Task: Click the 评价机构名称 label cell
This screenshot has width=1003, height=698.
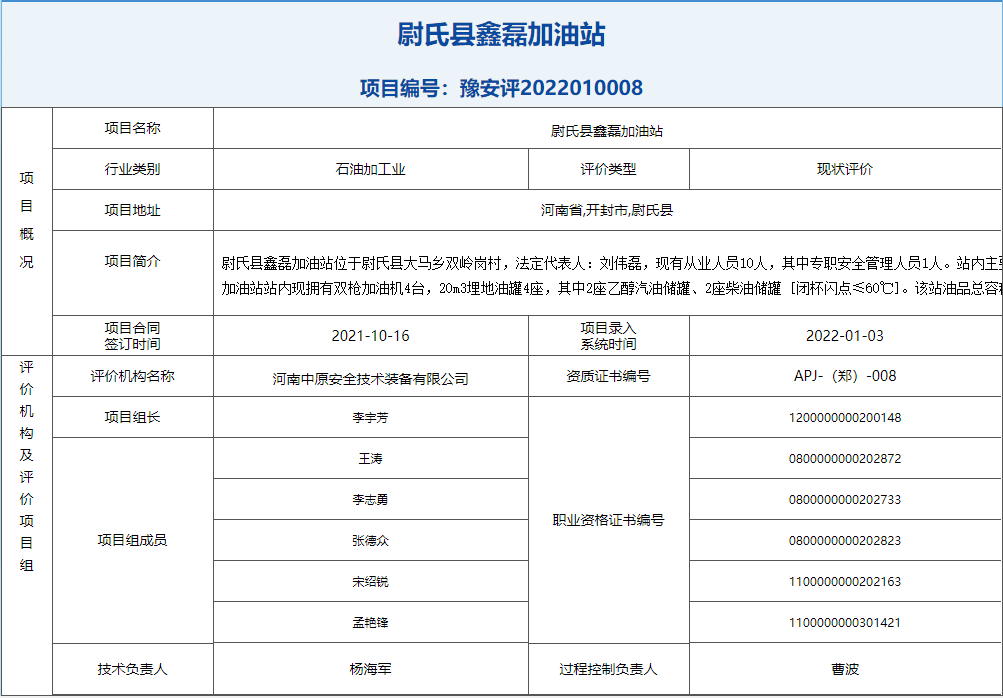Action: tap(132, 376)
